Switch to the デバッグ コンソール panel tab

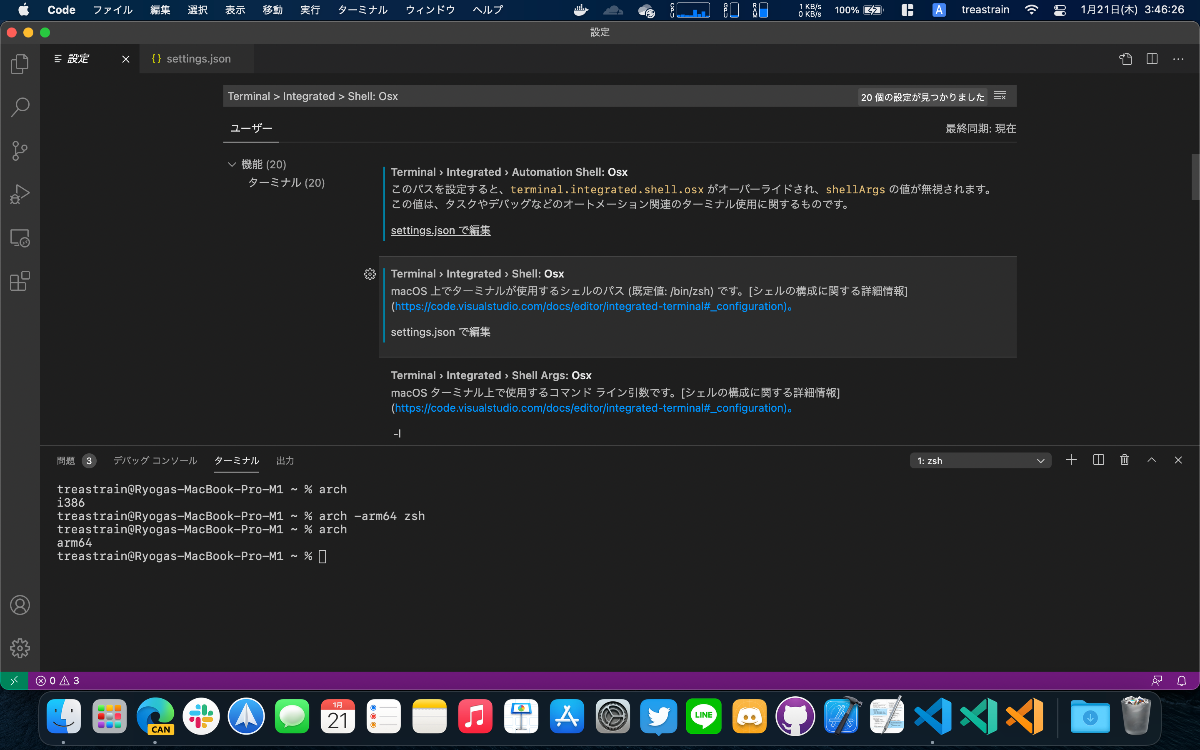(x=155, y=461)
